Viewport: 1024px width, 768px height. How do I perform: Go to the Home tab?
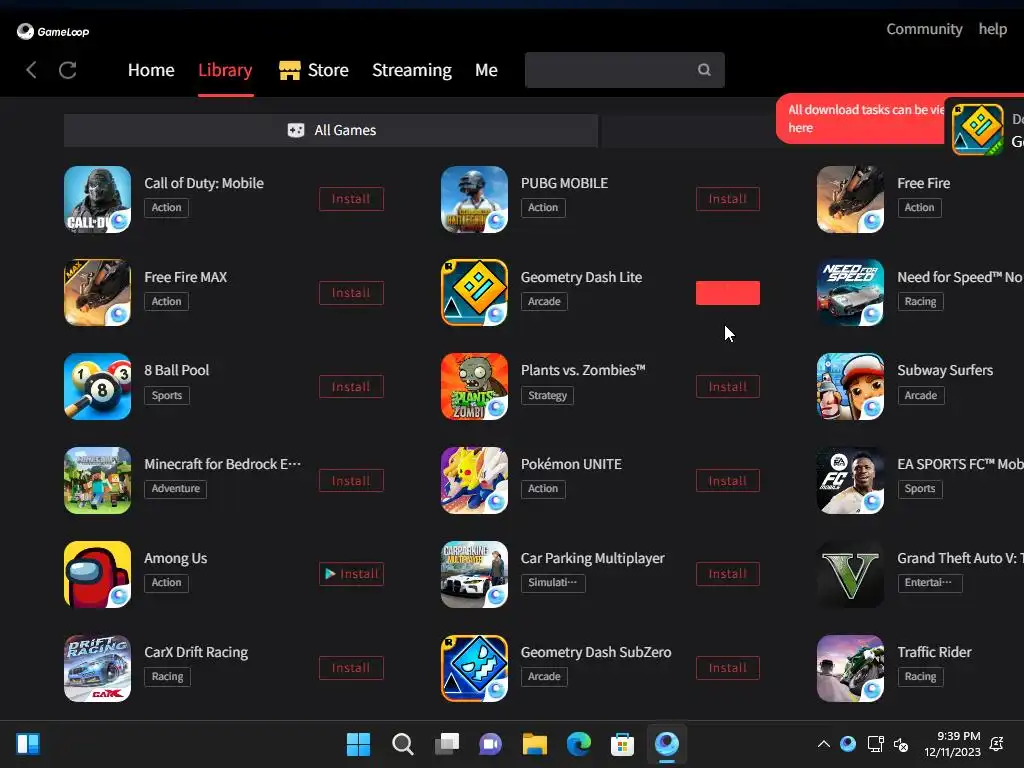point(151,70)
